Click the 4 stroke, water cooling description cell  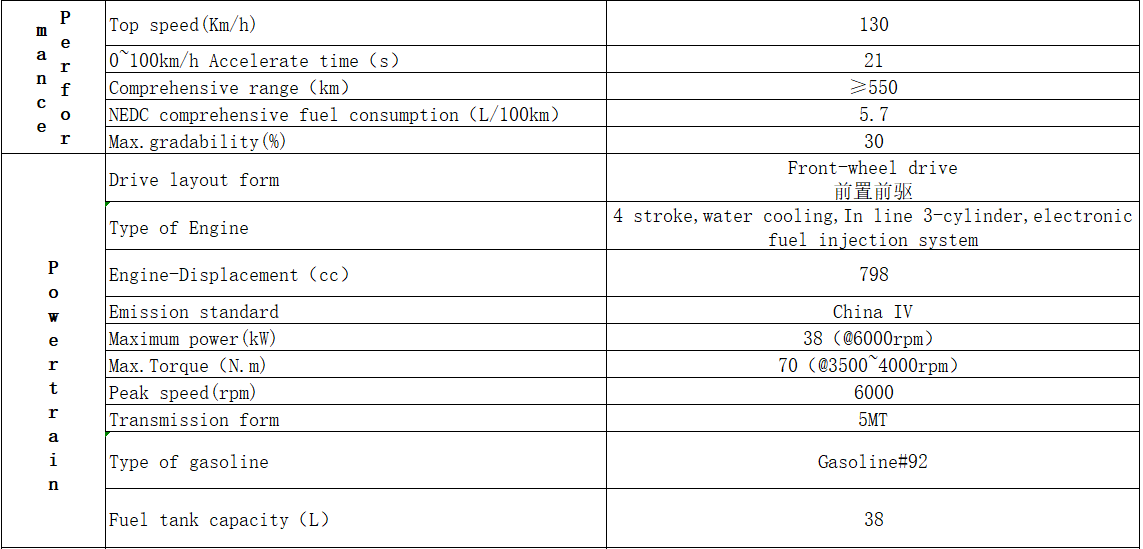(874, 226)
